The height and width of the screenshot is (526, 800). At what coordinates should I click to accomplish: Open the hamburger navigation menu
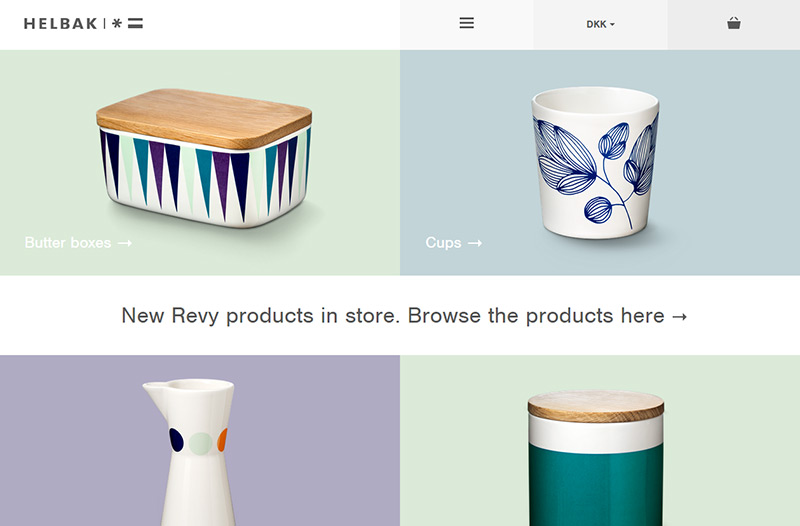[466, 23]
